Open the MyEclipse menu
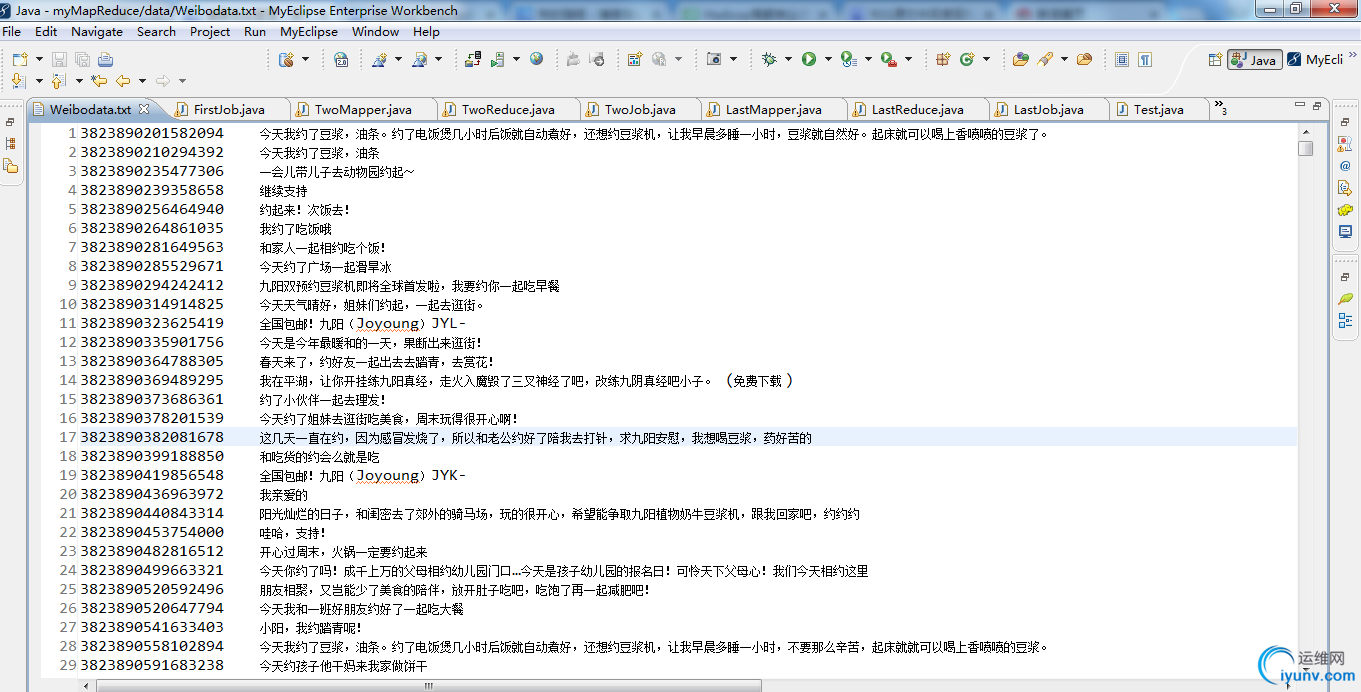Image resolution: width=1361 pixels, height=692 pixels. [309, 31]
